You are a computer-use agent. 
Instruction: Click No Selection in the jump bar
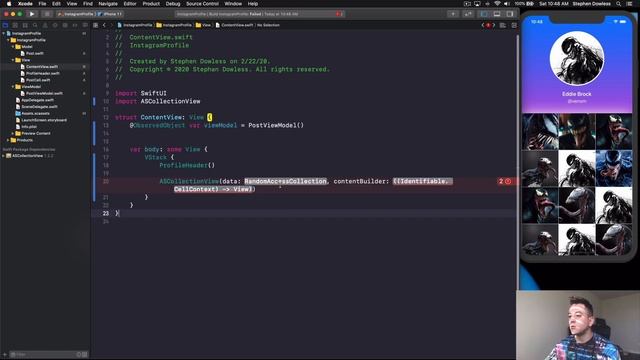tap(268, 25)
